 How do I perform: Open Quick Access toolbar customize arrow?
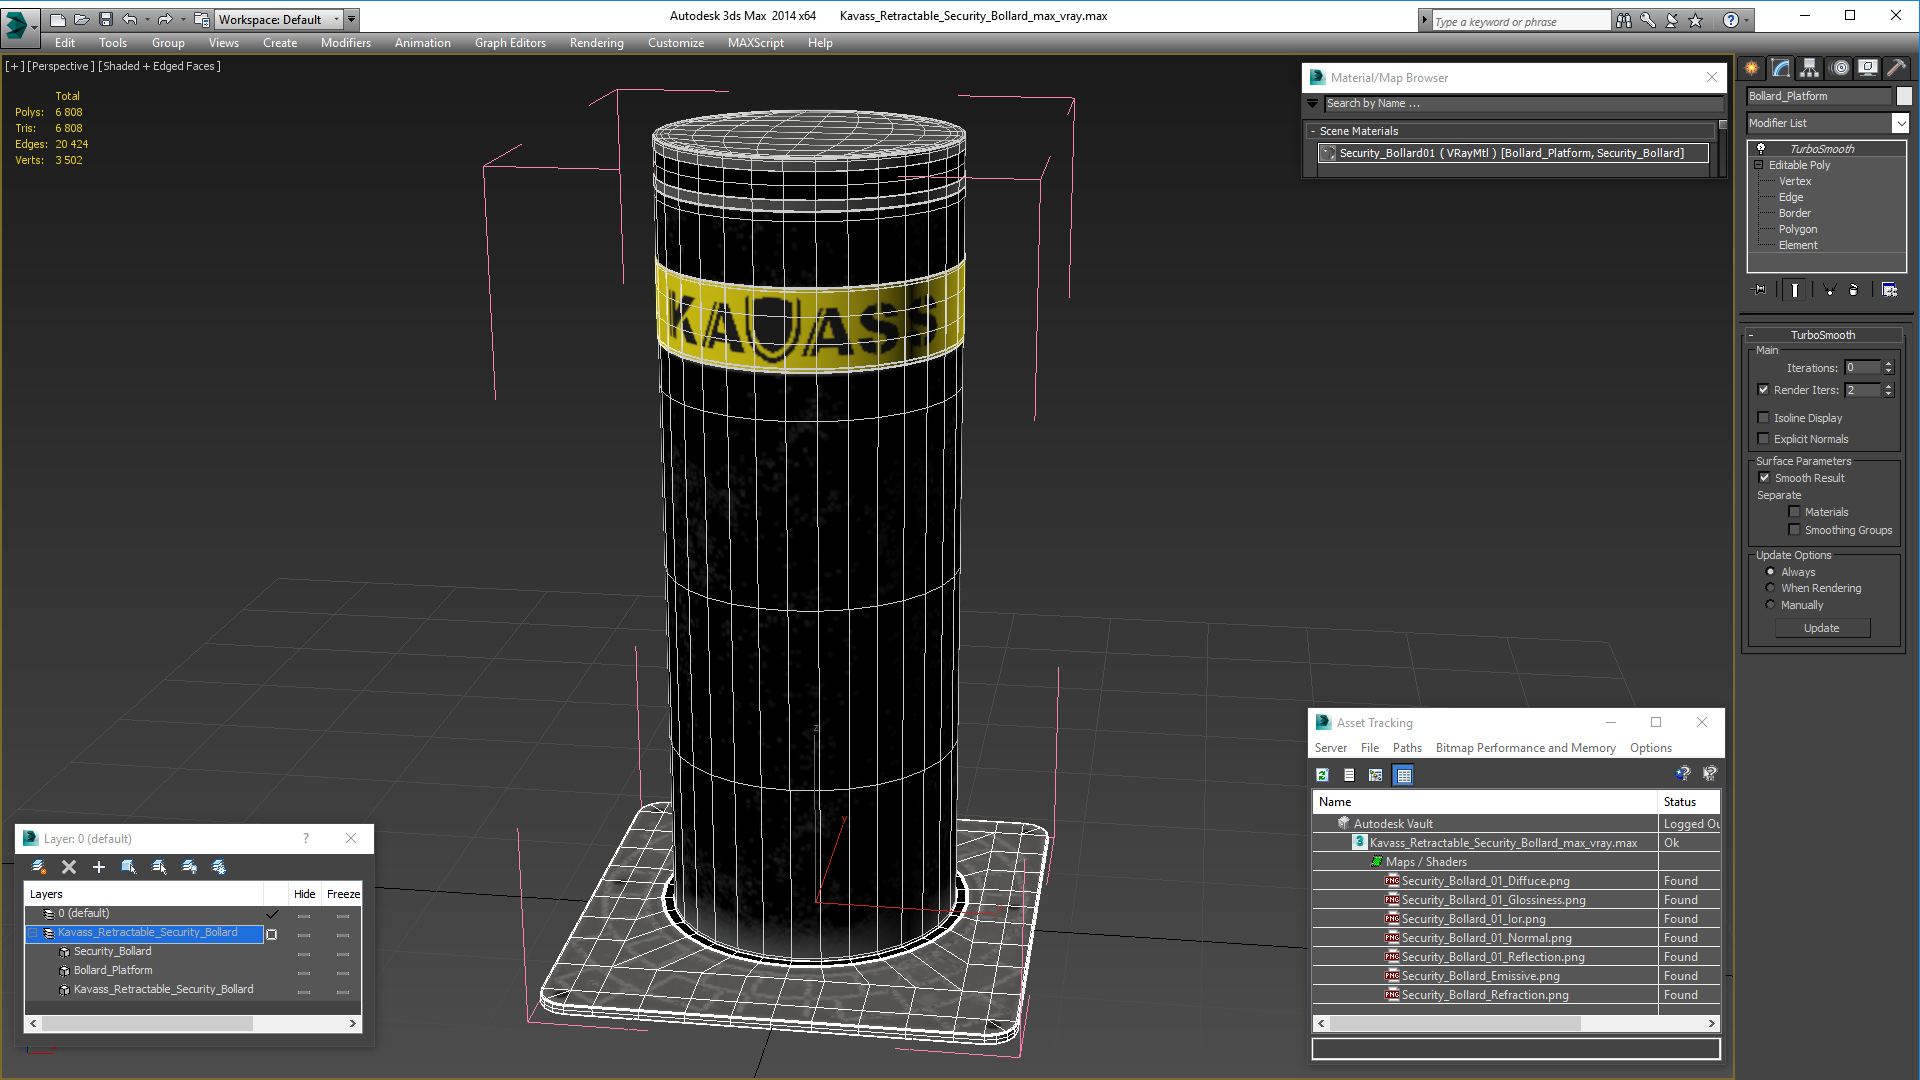coord(351,19)
